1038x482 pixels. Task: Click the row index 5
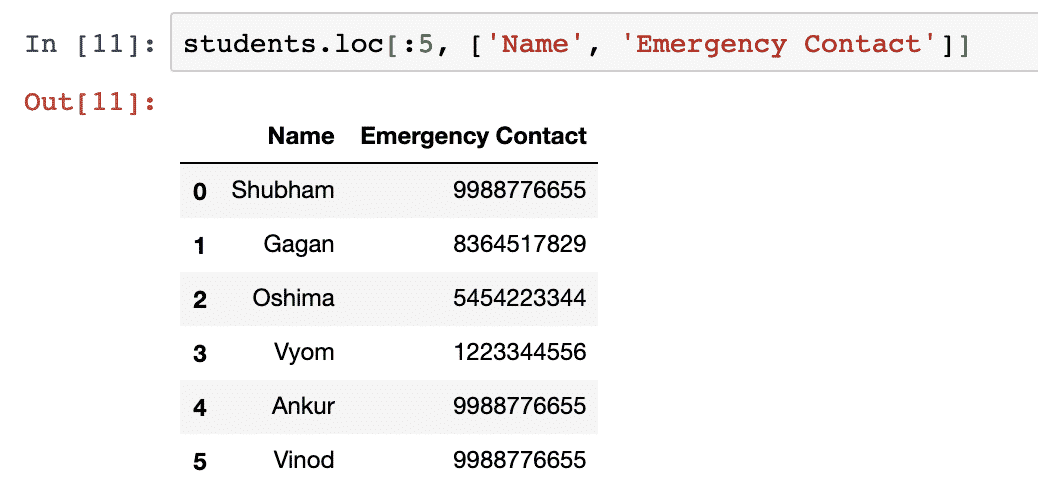coord(199,461)
